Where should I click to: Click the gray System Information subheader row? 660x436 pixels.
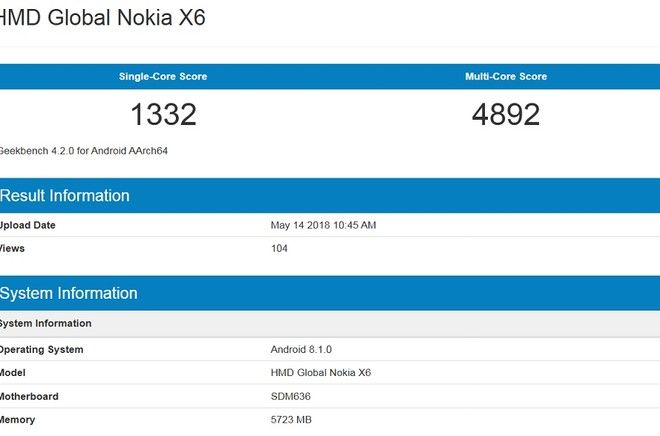pyautogui.click(x=46, y=324)
